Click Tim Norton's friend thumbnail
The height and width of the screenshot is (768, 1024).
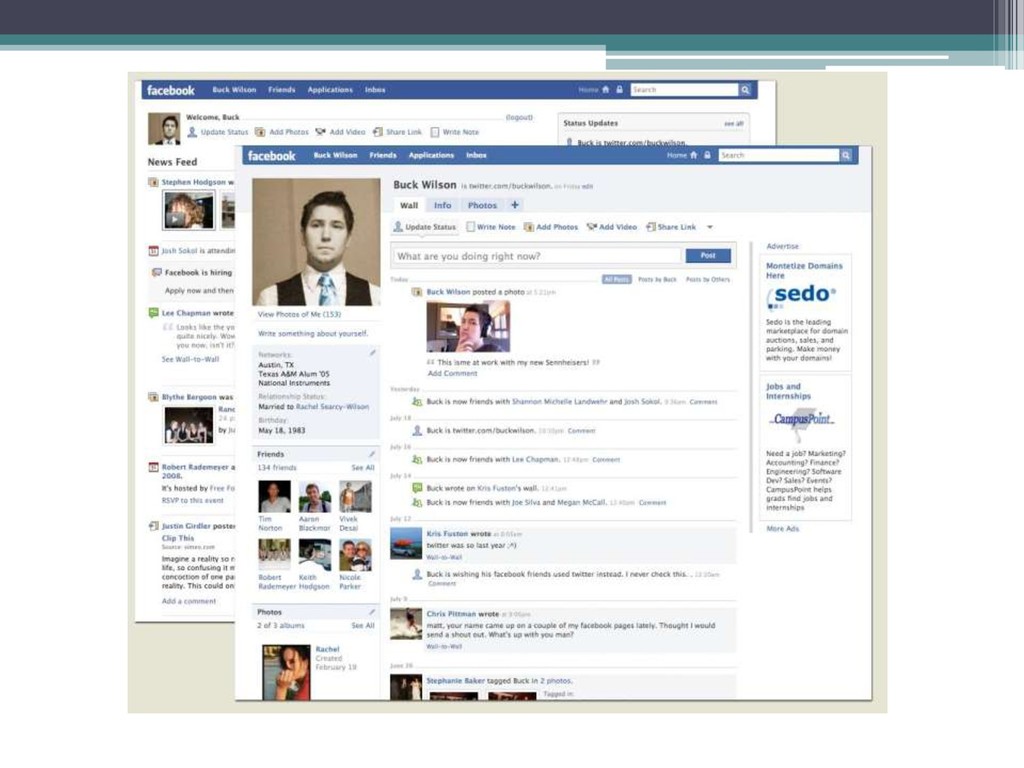coord(274,497)
